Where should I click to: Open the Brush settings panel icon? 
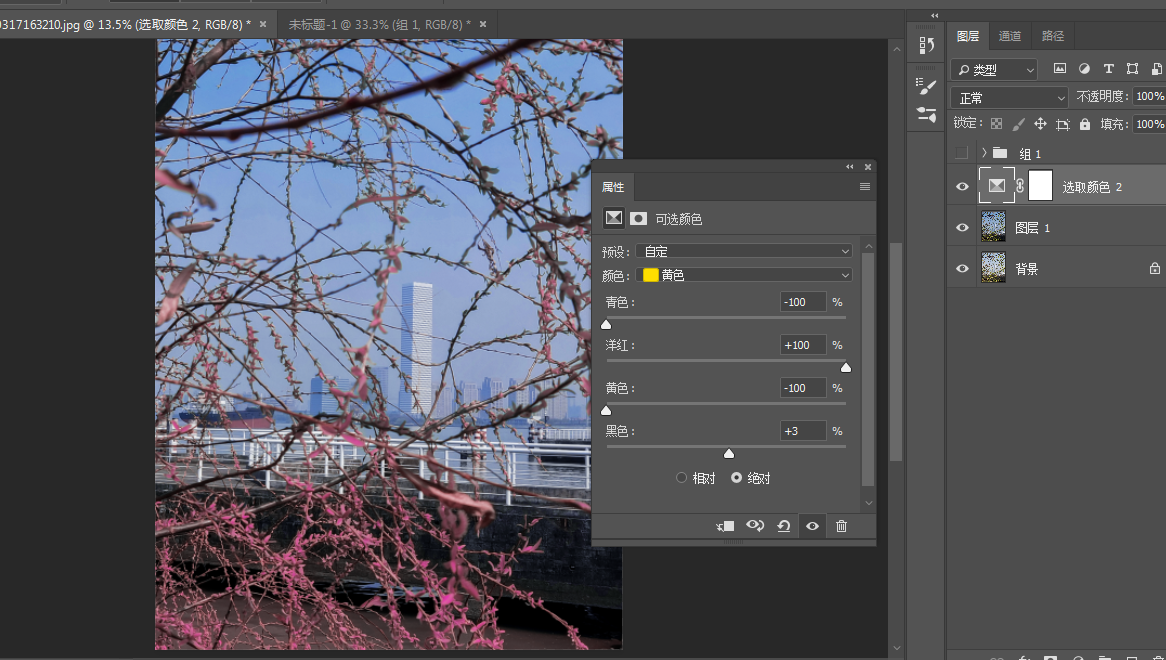point(926,87)
